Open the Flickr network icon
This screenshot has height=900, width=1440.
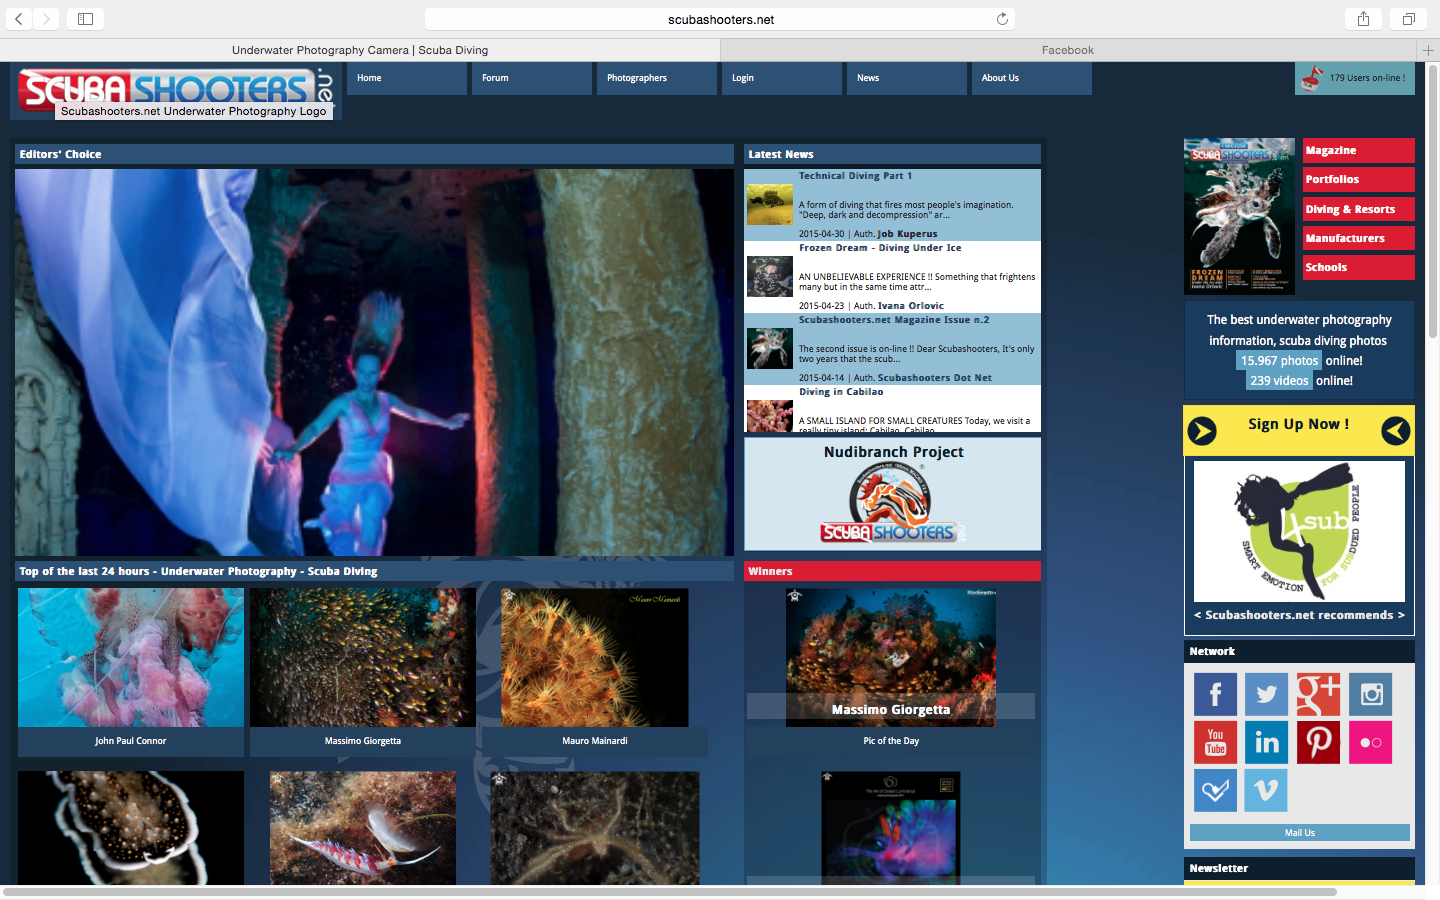tap(1370, 742)
